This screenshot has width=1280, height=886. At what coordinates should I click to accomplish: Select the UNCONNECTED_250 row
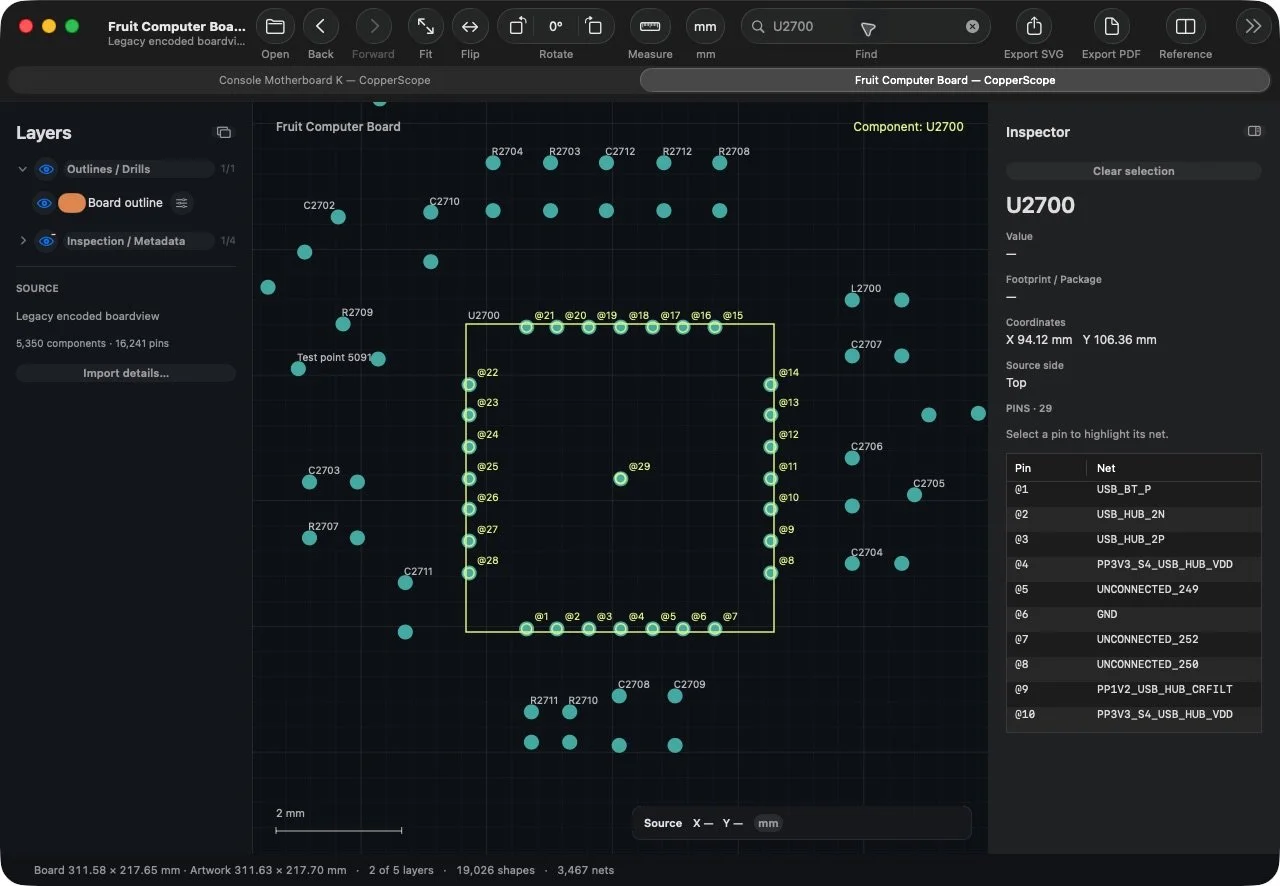1133,665
